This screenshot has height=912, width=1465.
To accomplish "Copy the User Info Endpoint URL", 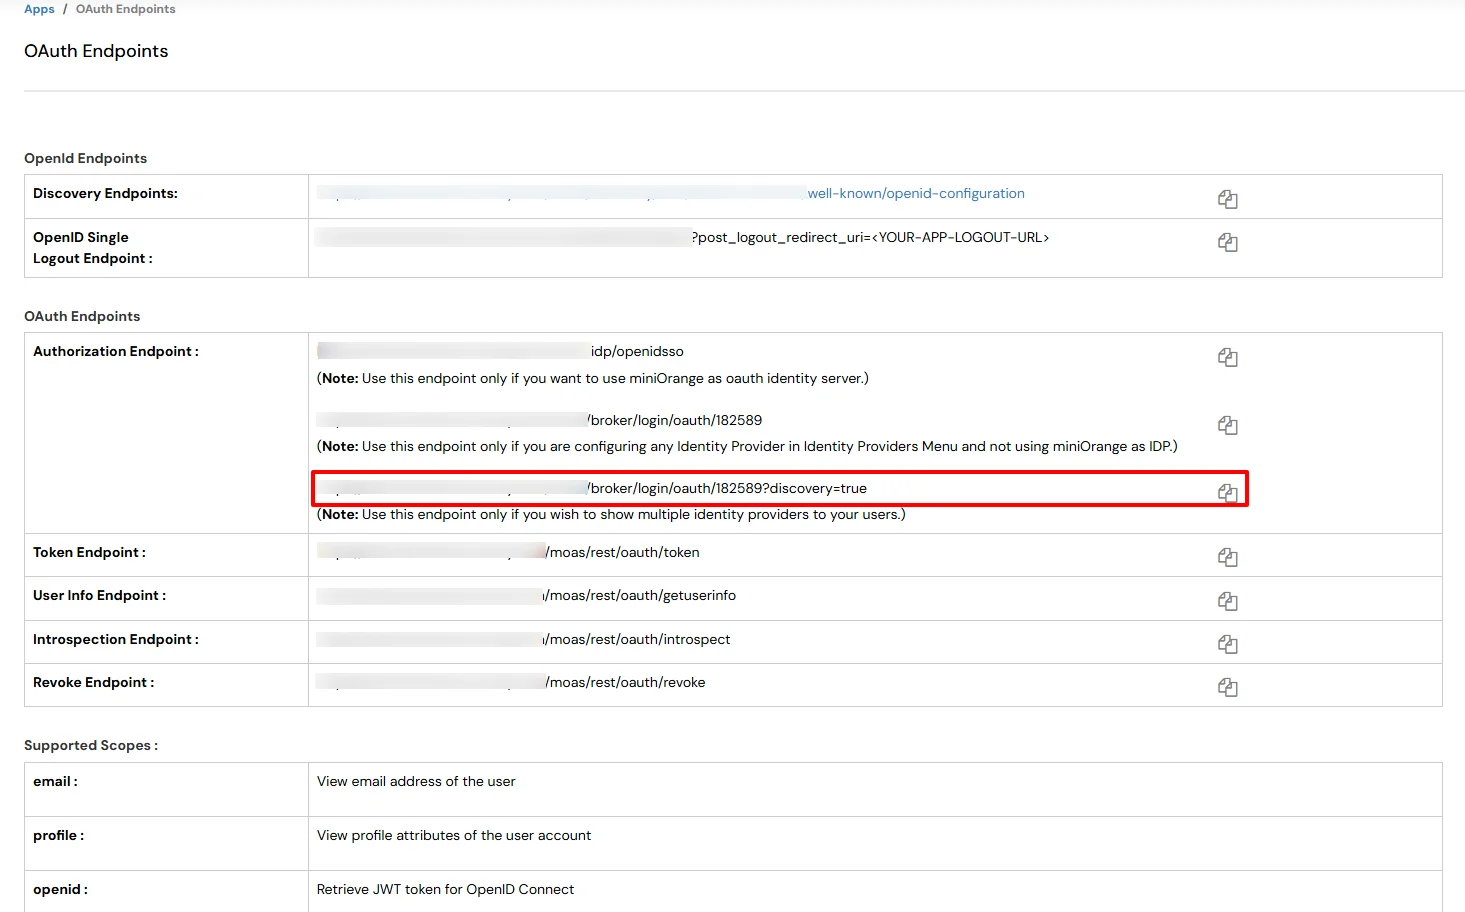I will (1228, 600).
